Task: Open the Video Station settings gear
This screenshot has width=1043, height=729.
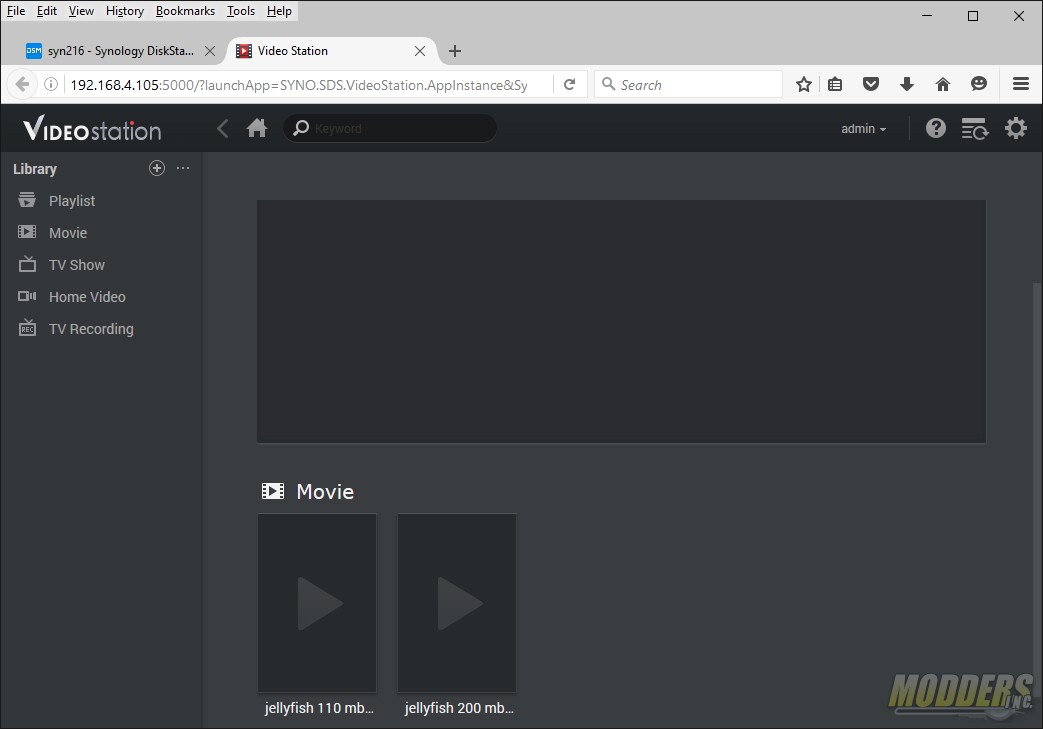Action: [x=1016, y=128]
